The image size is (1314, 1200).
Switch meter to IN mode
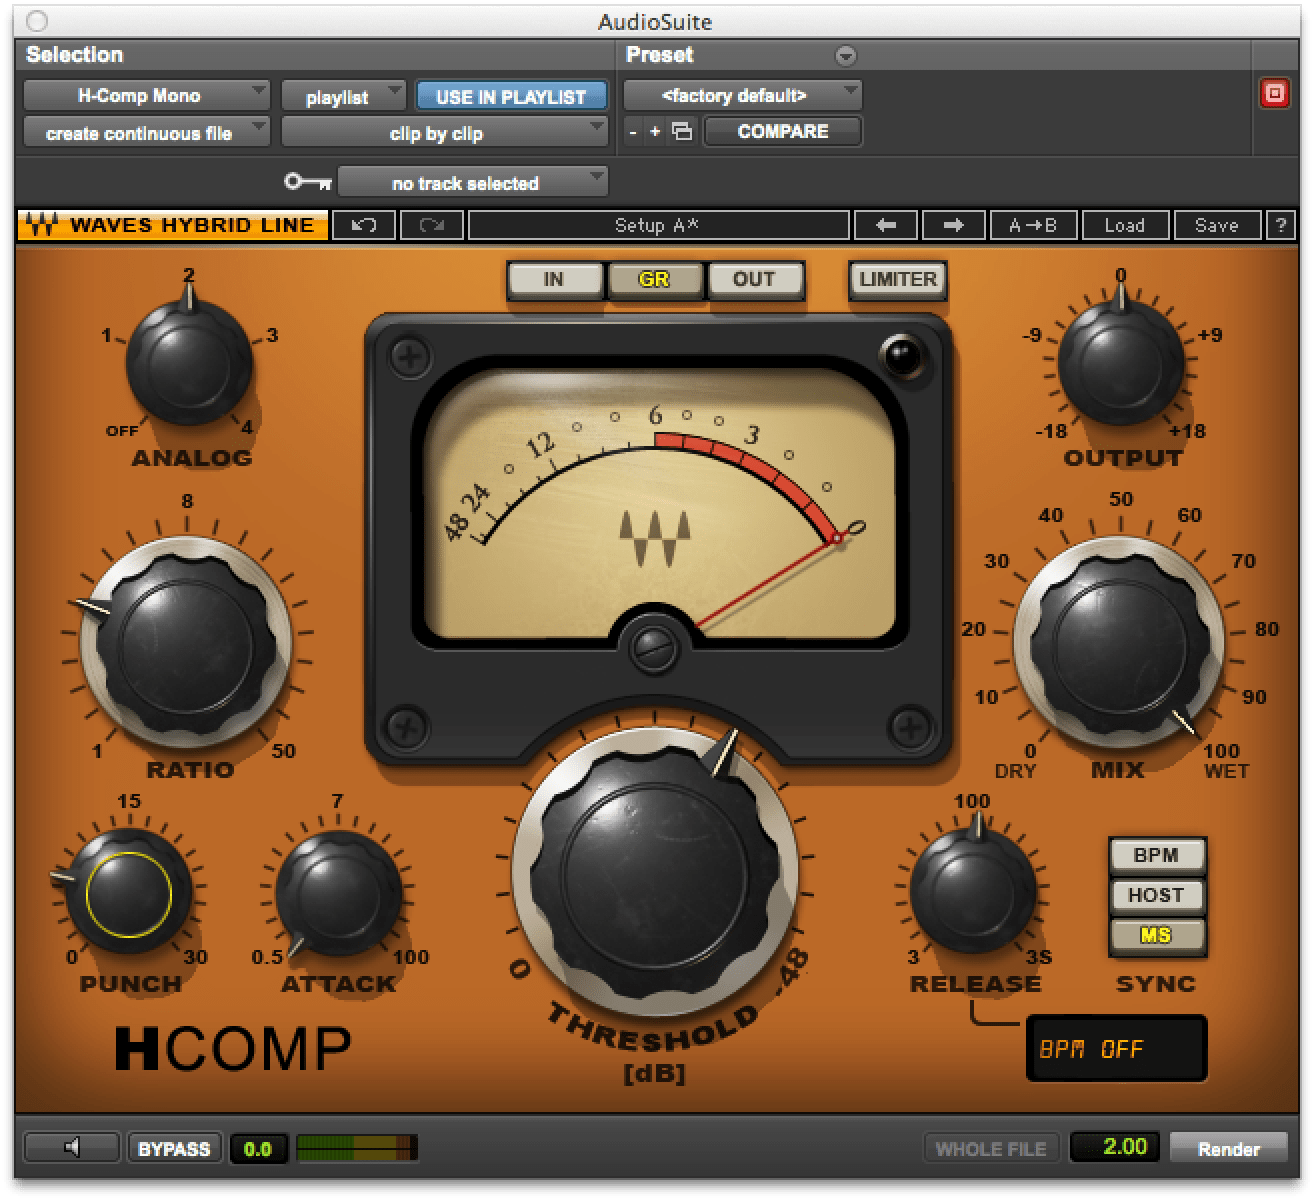click(x=554, y=280)
